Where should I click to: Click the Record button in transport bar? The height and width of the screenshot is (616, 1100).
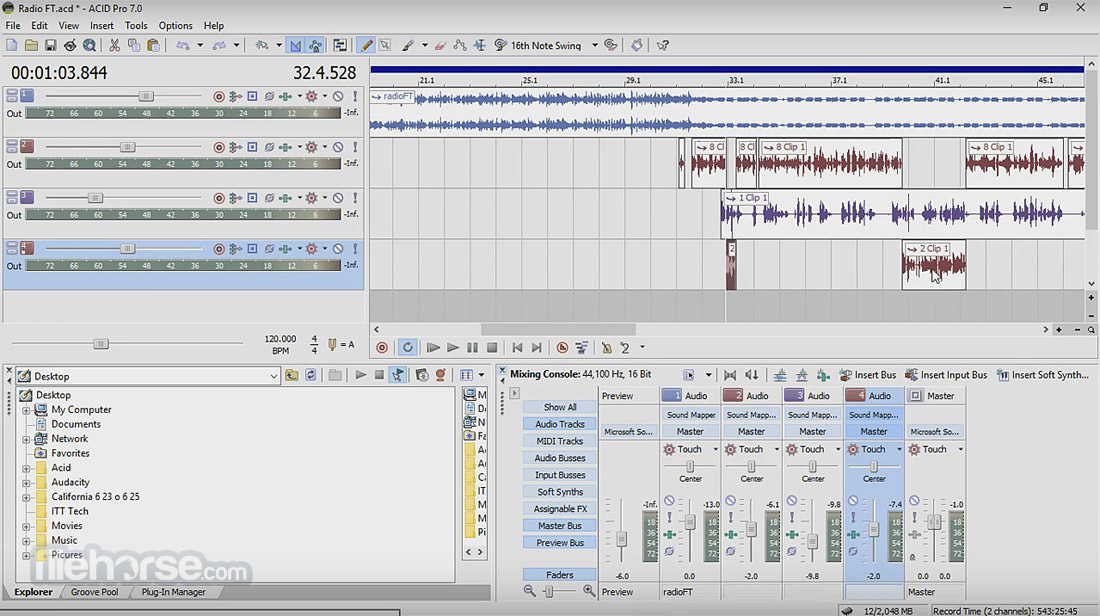pos(382,347)
